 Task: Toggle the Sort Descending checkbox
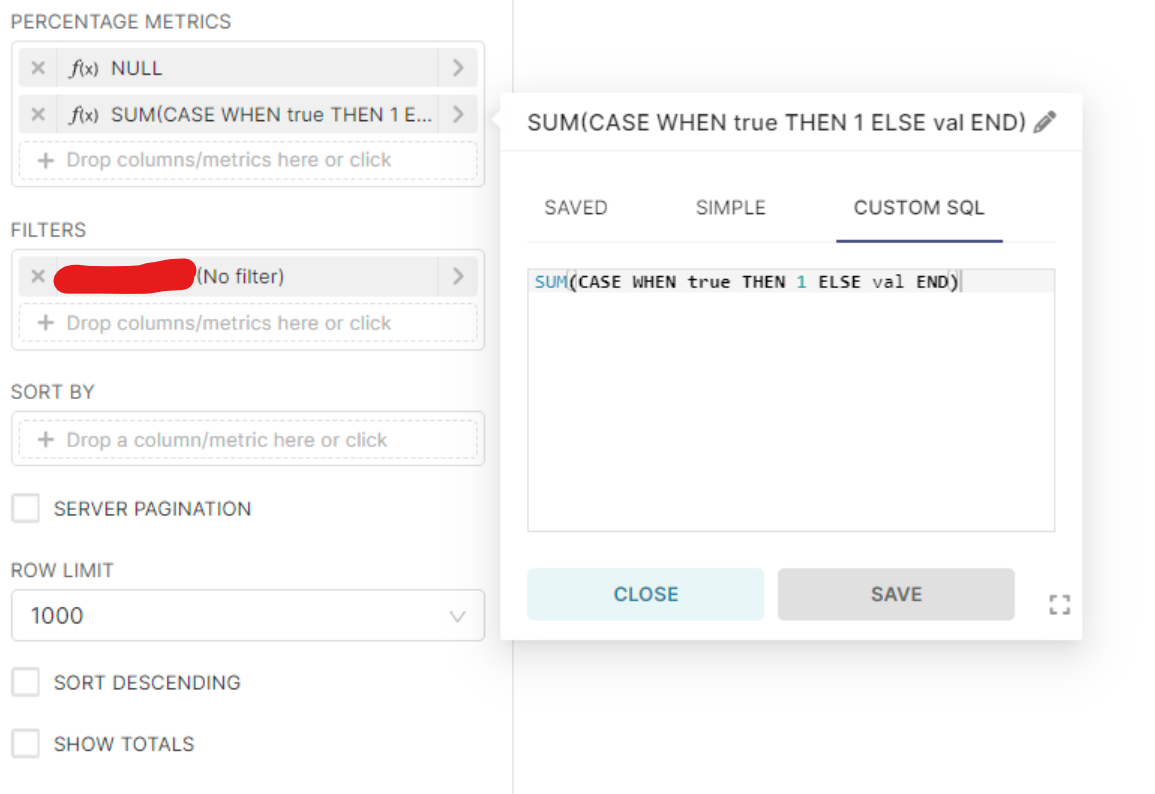point(26,682)
